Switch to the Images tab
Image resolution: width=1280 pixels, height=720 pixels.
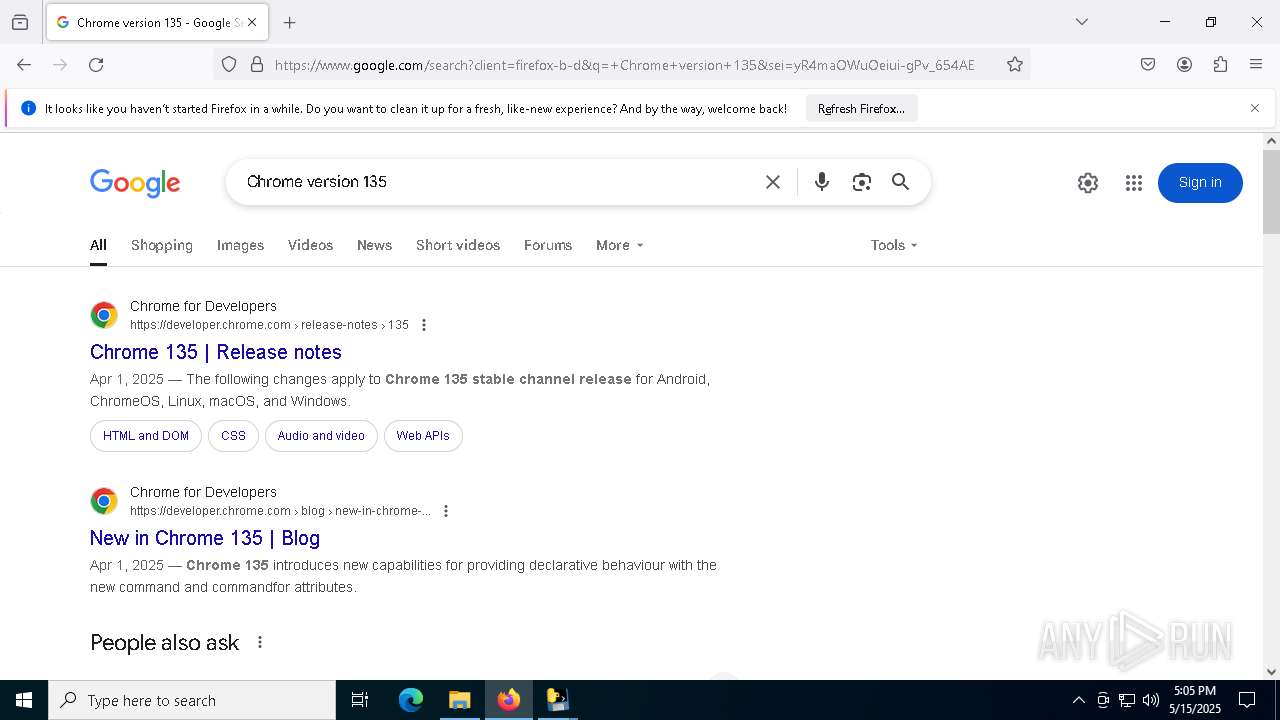(240, 245)
